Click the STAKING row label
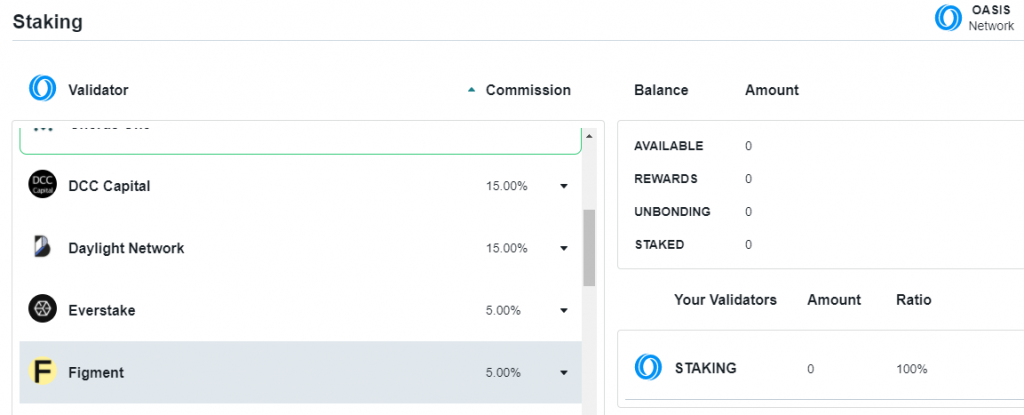This screenshot has width=1024, height=415. [705, 368]
